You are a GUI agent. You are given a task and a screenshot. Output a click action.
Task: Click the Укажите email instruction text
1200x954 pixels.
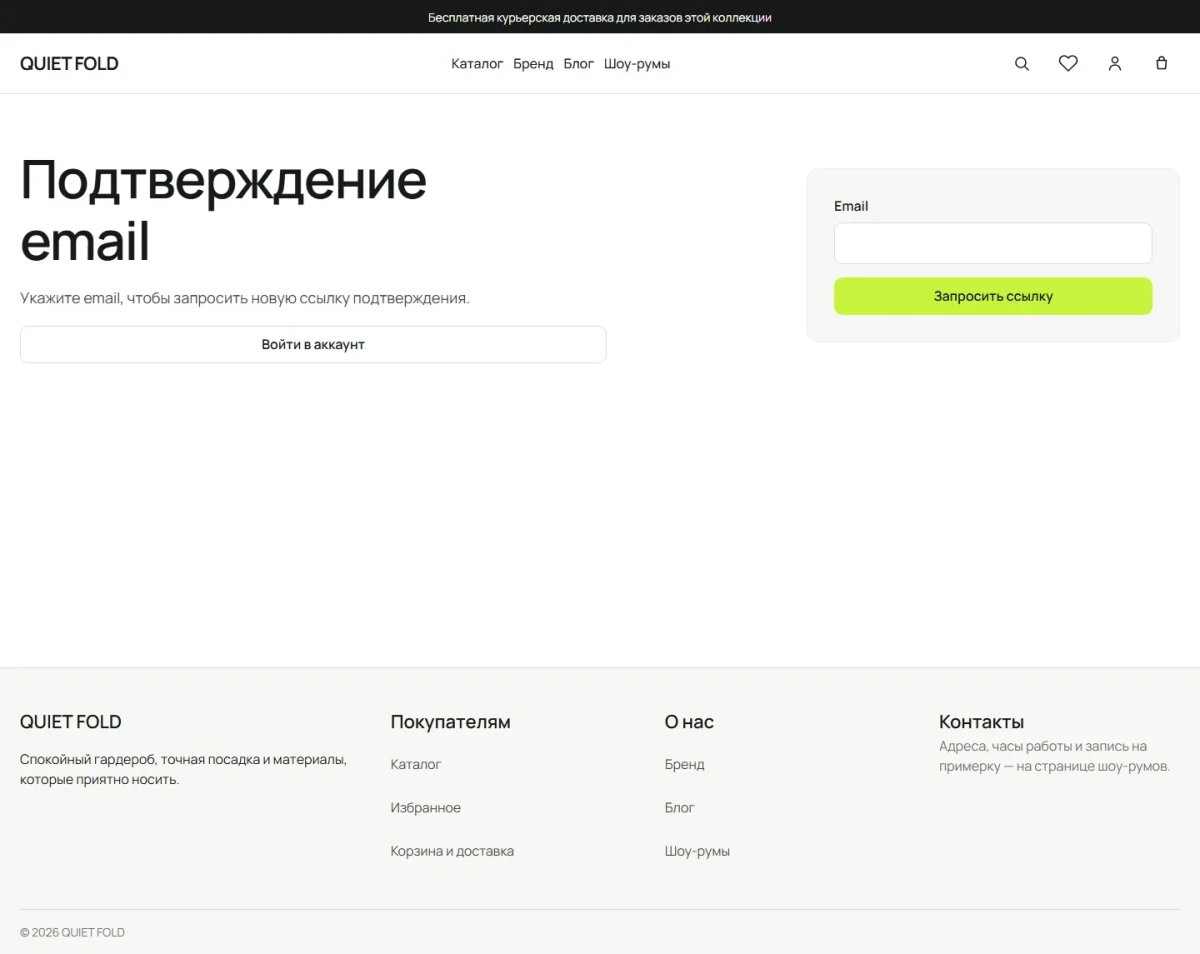tap(245, 298)
